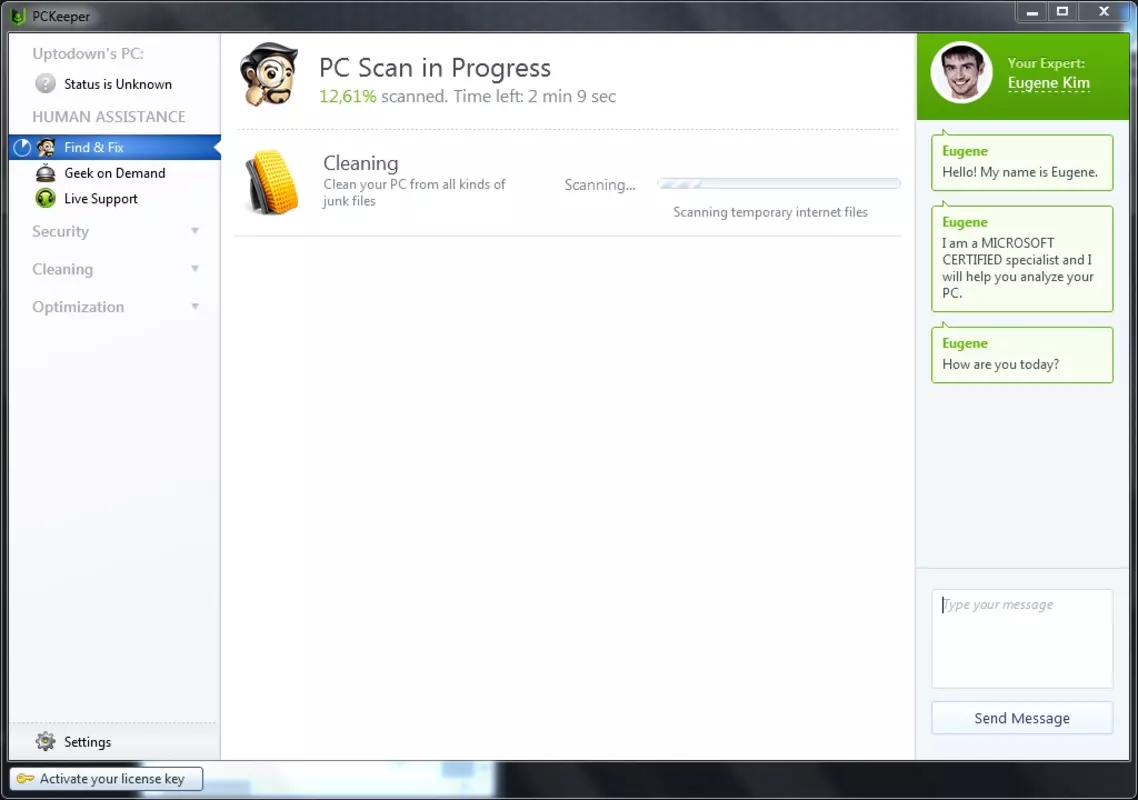
Task: Click the Settings gear icon
Action: click(x=45, y=741)
